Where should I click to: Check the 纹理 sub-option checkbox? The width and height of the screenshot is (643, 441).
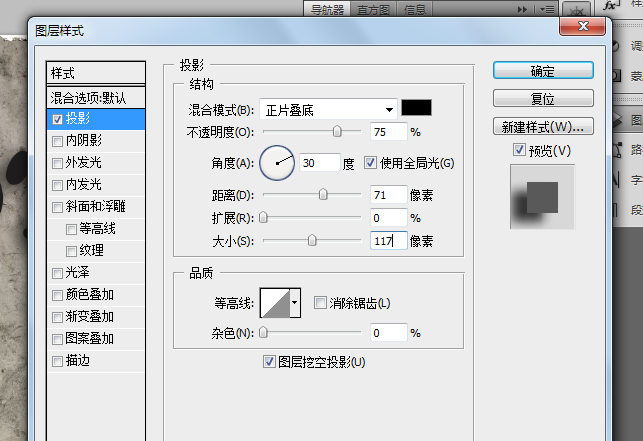click(x=71, y=251)
